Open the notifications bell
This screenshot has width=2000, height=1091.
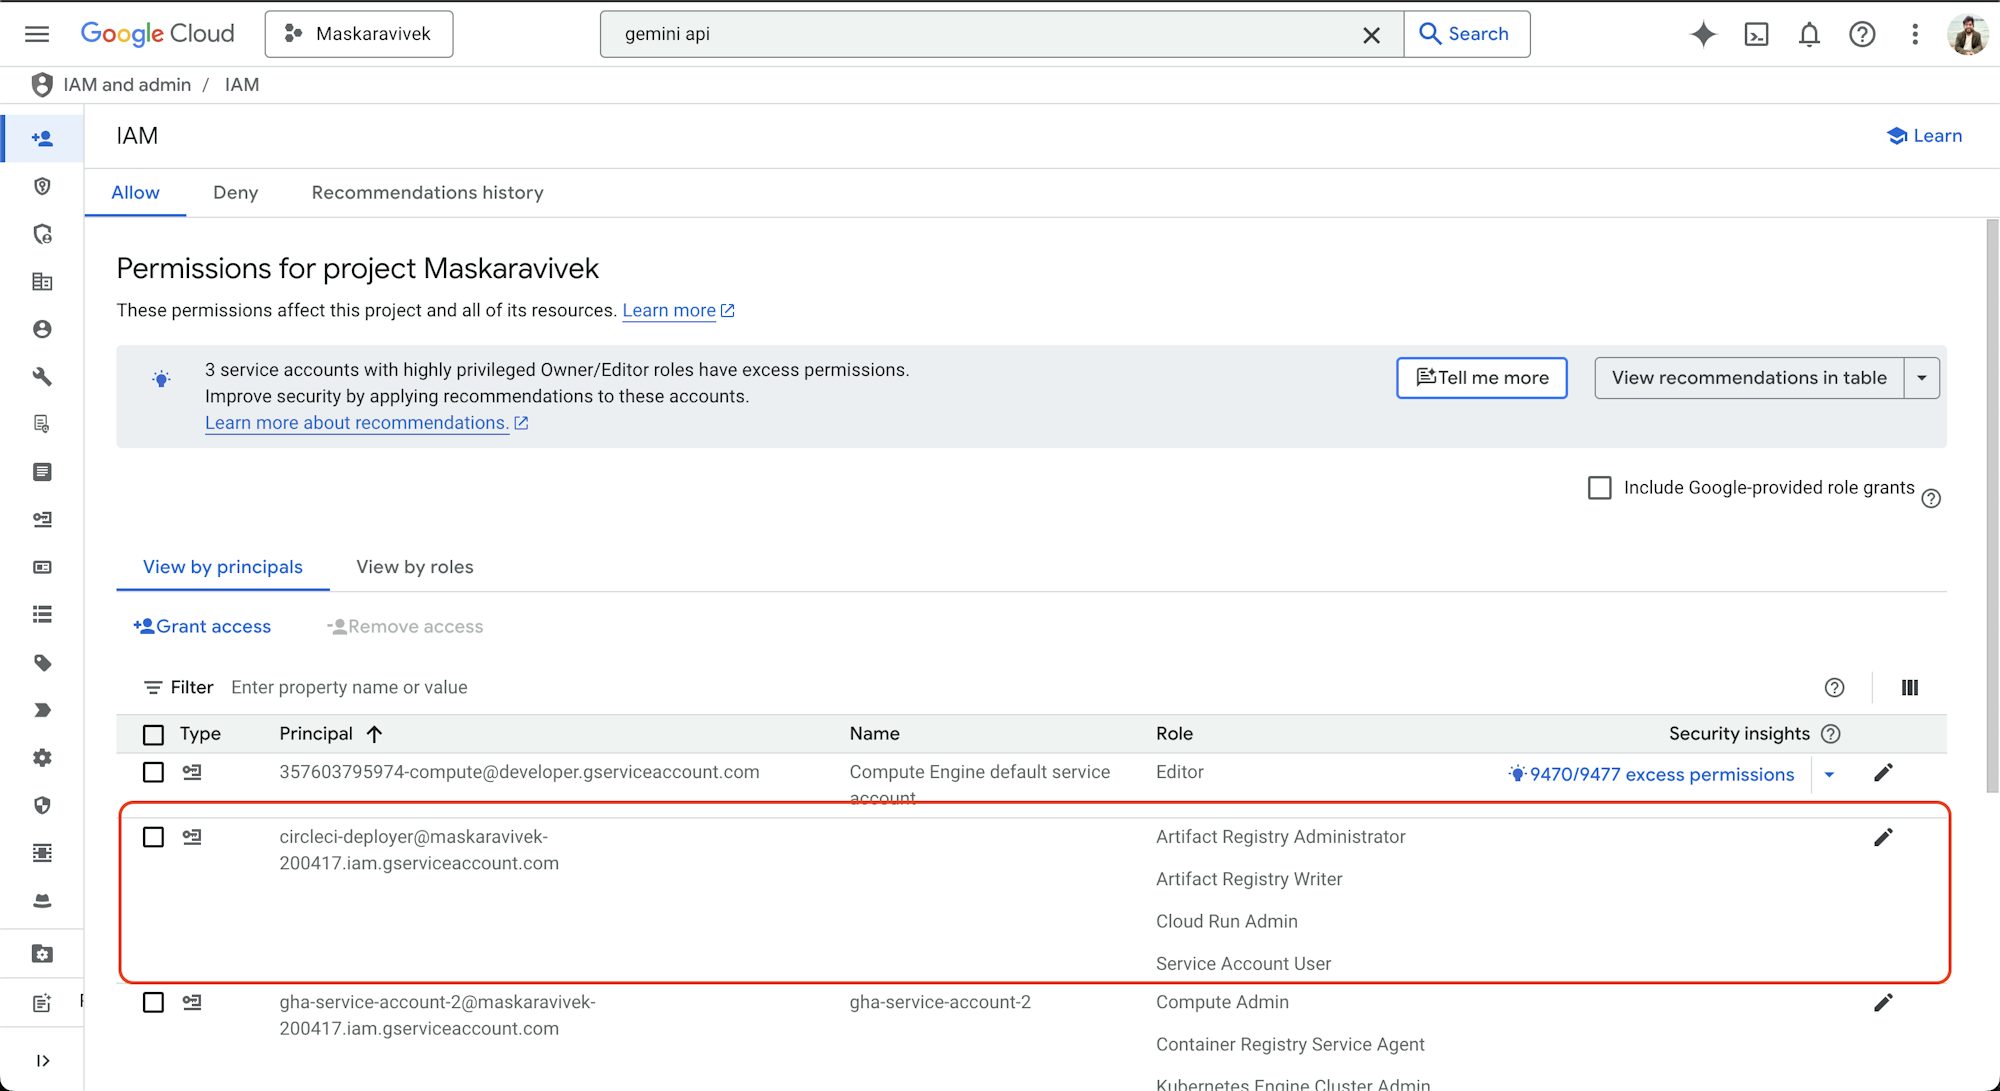(1809, 33)
